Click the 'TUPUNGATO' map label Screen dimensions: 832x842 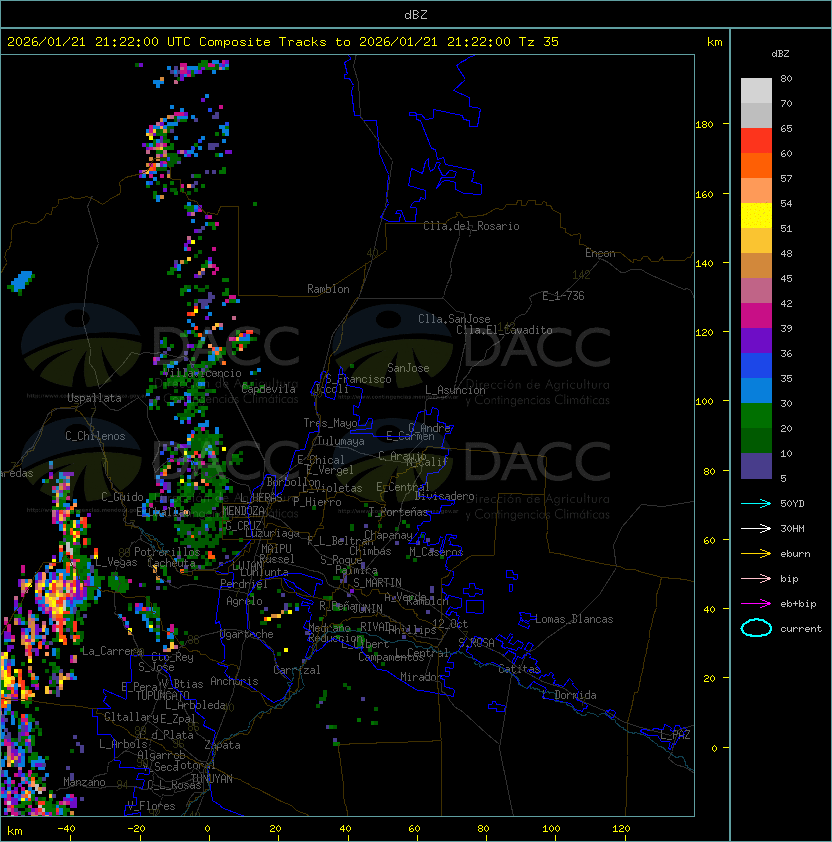(x=162, y=695)
